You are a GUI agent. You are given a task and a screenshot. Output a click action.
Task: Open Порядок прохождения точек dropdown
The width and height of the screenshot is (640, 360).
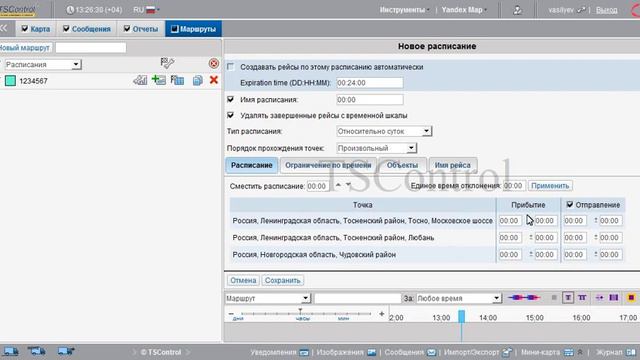(376, 148)
